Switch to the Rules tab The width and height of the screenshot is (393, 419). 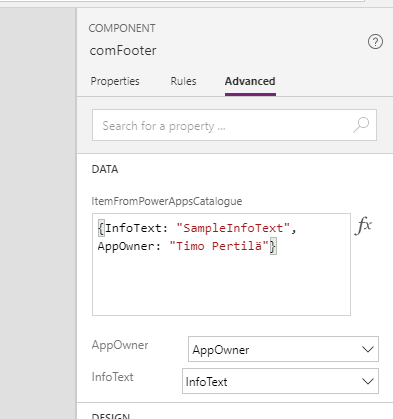[183, 81]
